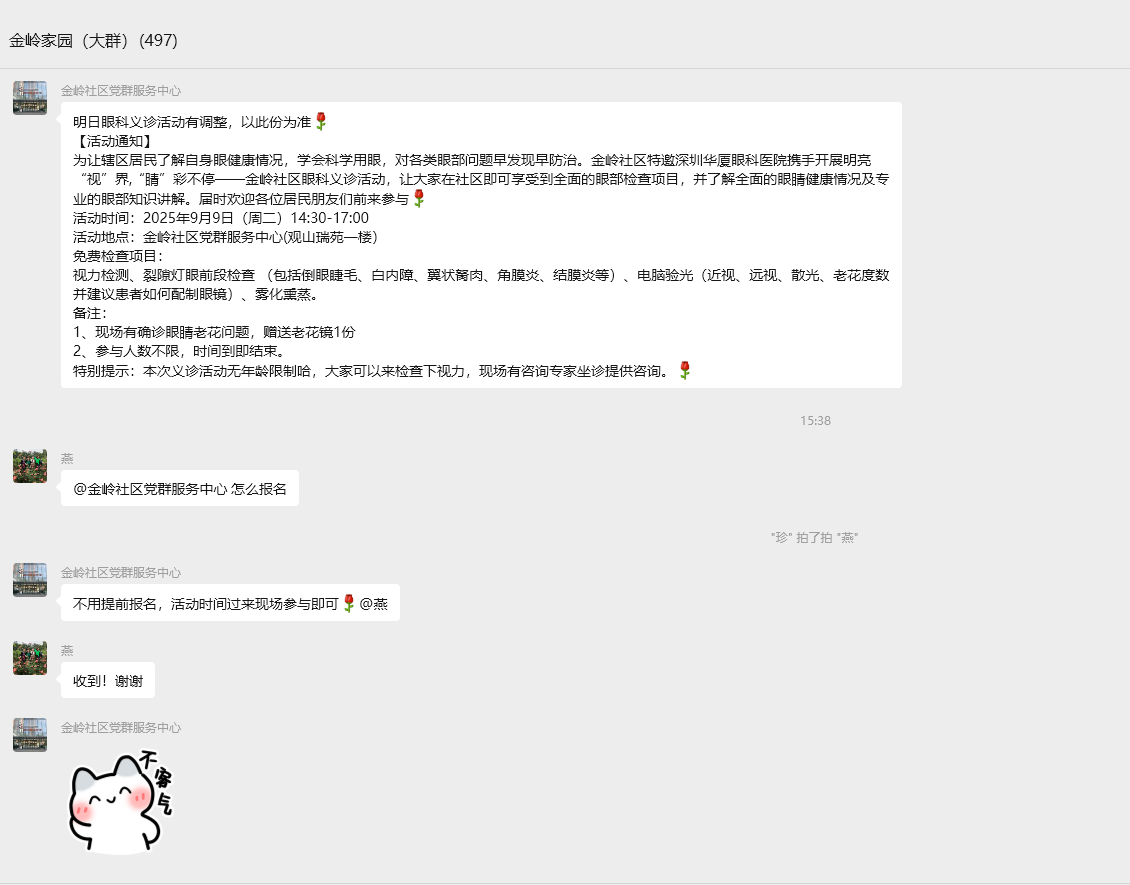Image resolution: width=1130 pixels, height=885 pixels.
Task: Click the avatar beside the cat sticker
Action: (30, 735)
